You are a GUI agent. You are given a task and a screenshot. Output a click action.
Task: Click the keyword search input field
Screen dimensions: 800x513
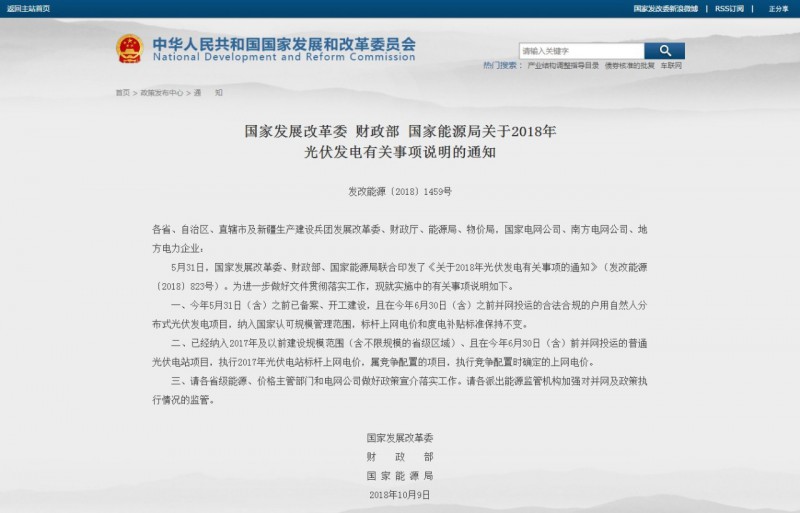580,50
